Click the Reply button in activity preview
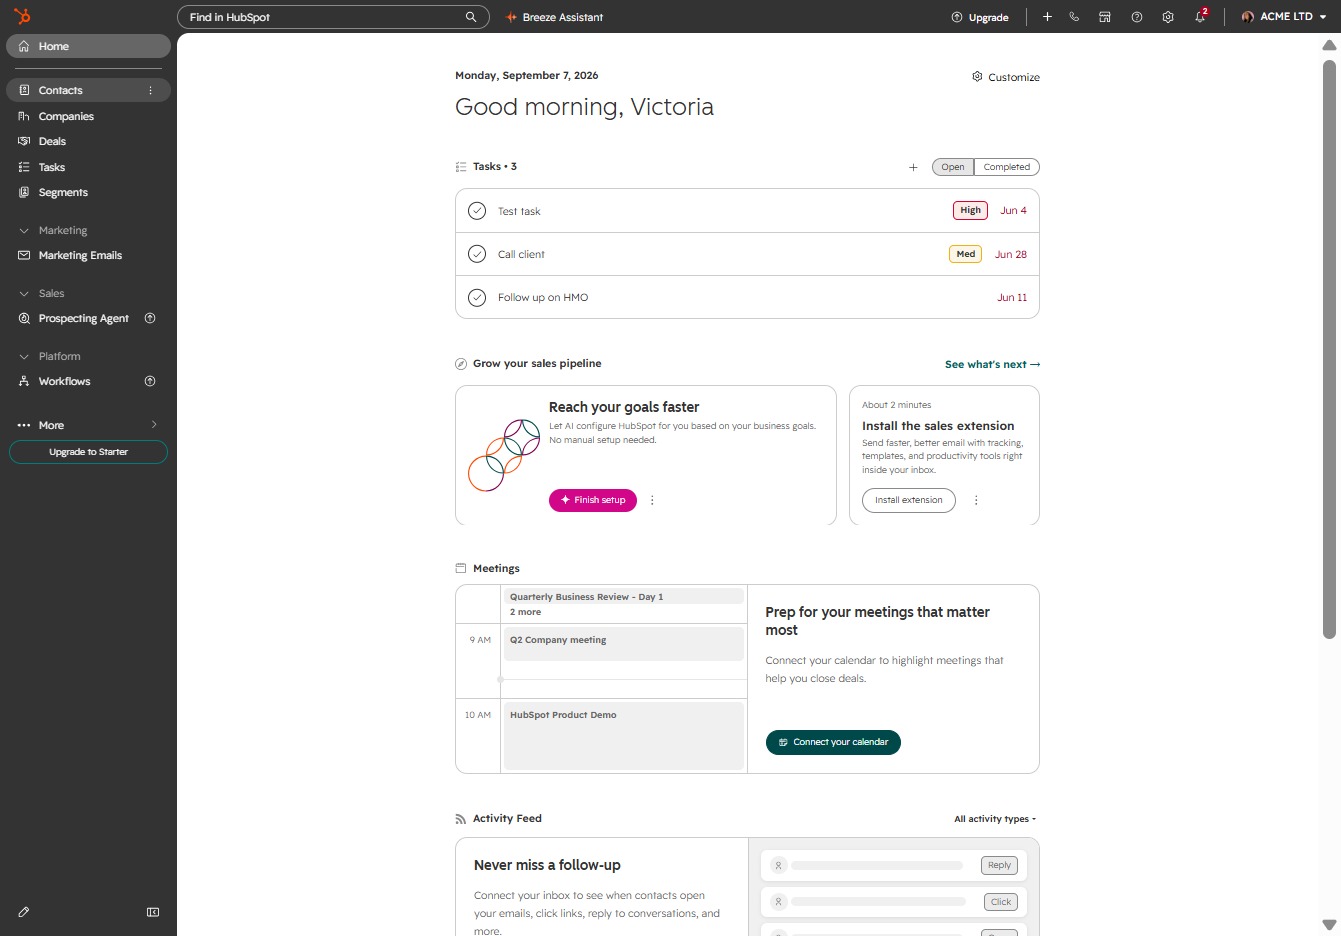 999,865
